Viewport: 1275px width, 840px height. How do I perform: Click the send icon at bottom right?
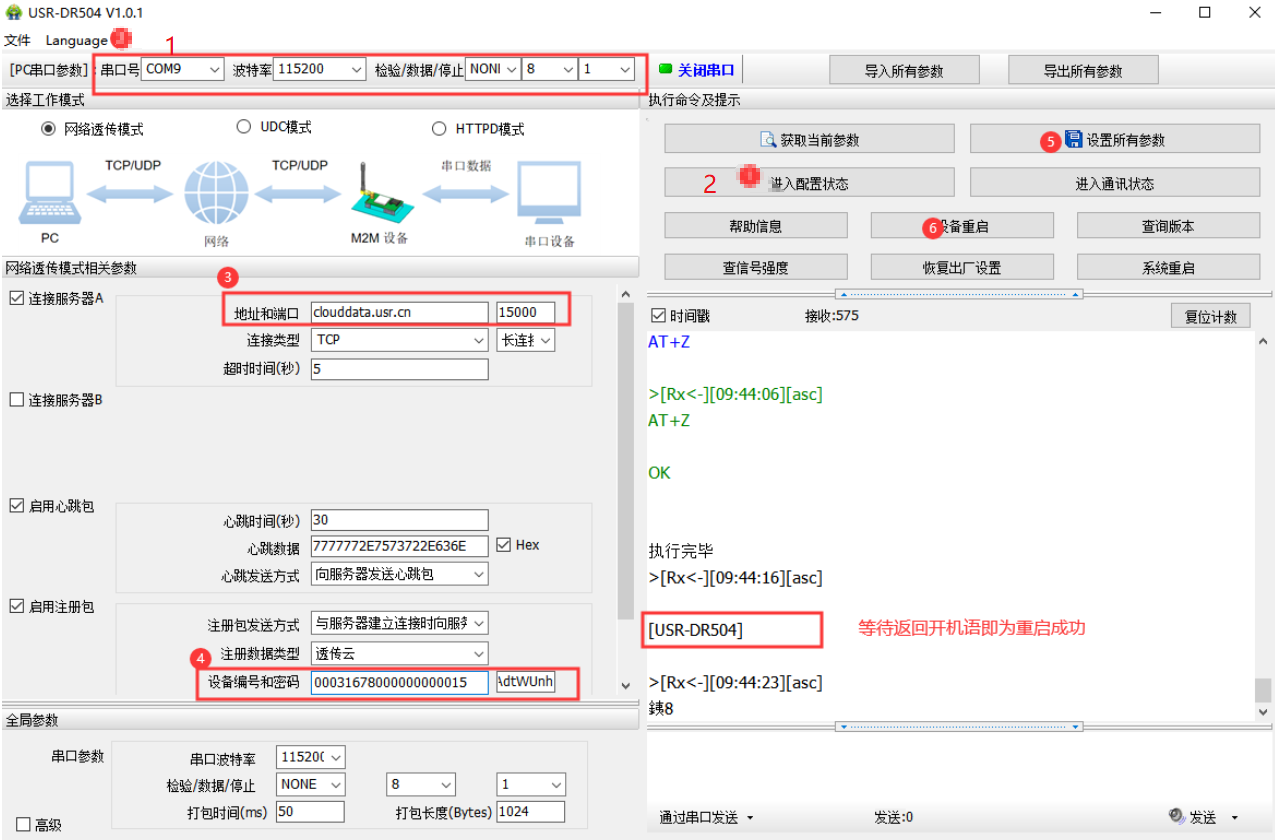(x=1176, y=817)
